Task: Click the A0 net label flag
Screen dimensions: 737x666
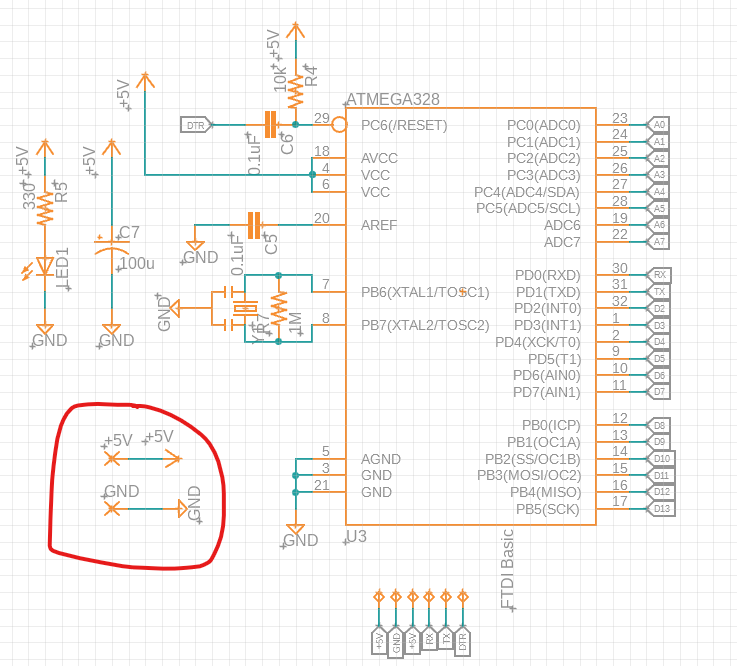Action: pos(658,125)
